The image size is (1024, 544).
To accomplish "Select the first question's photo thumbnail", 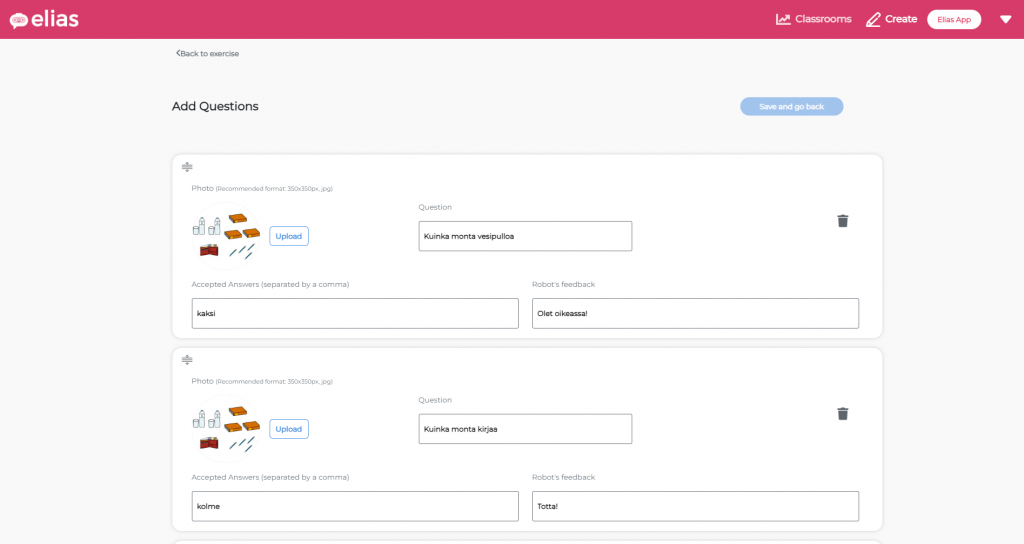I will [x=226, y=236].
